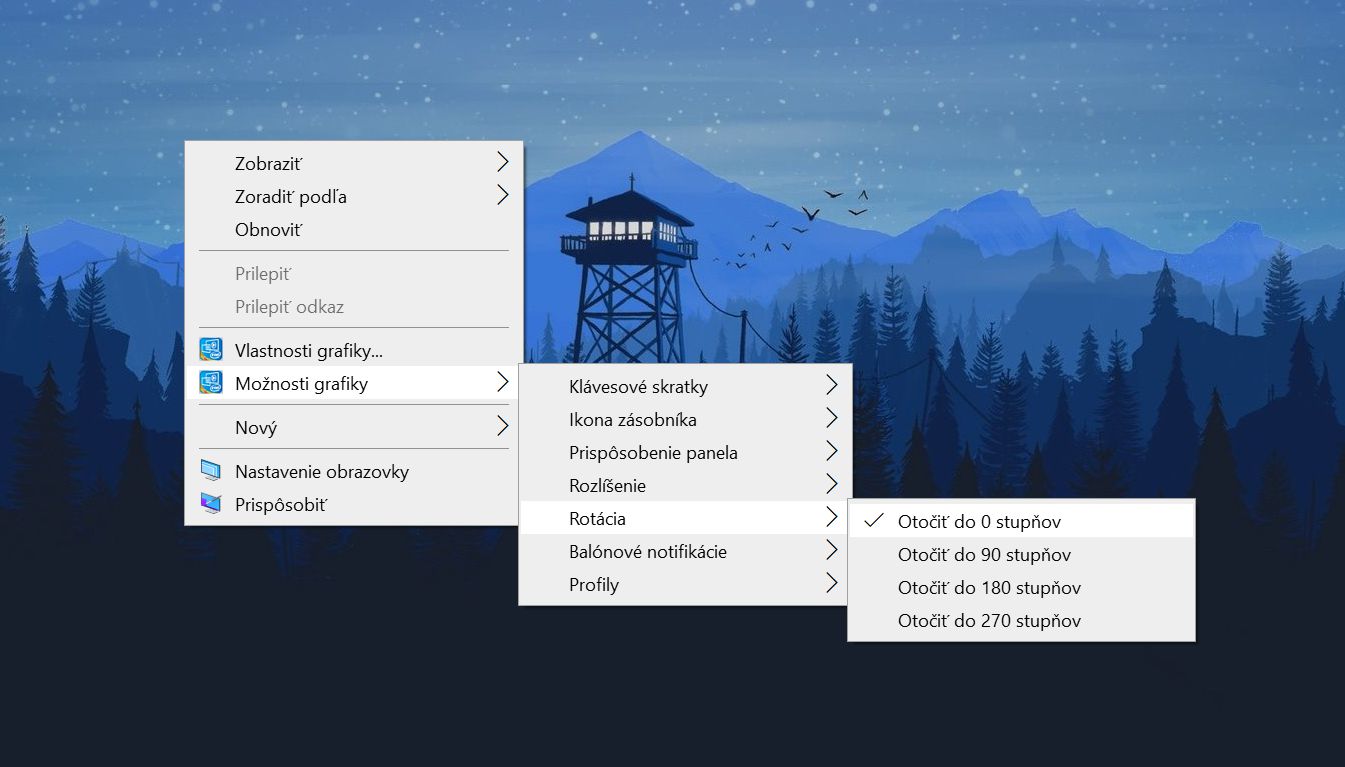Click the greyed-out Prilepiť entry
The width and height of the screenshot is (1345, 767).
pos(354,273)
